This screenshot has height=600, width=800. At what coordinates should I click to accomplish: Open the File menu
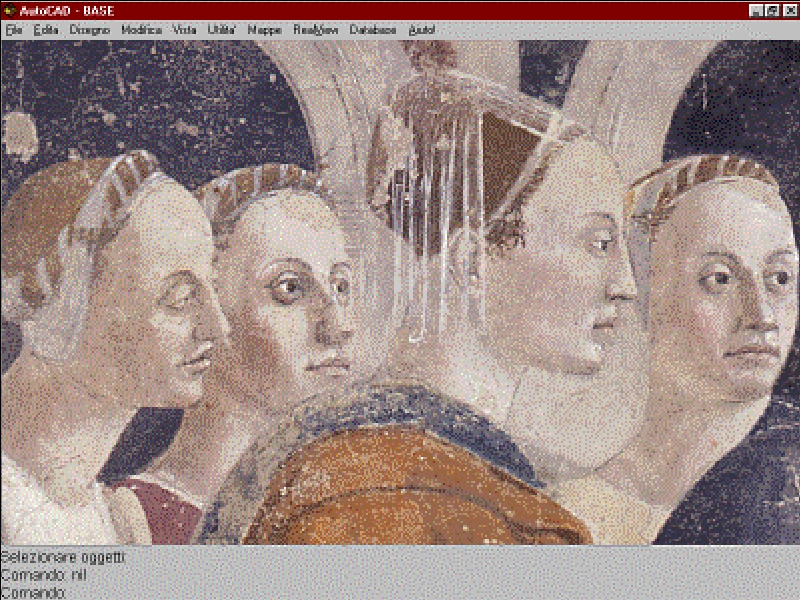14,30
